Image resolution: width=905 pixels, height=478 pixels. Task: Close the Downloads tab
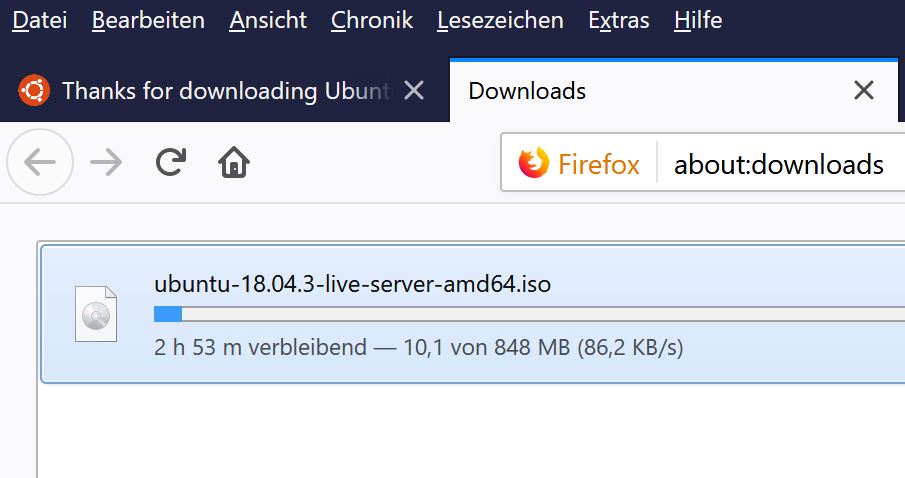(863, 91)
